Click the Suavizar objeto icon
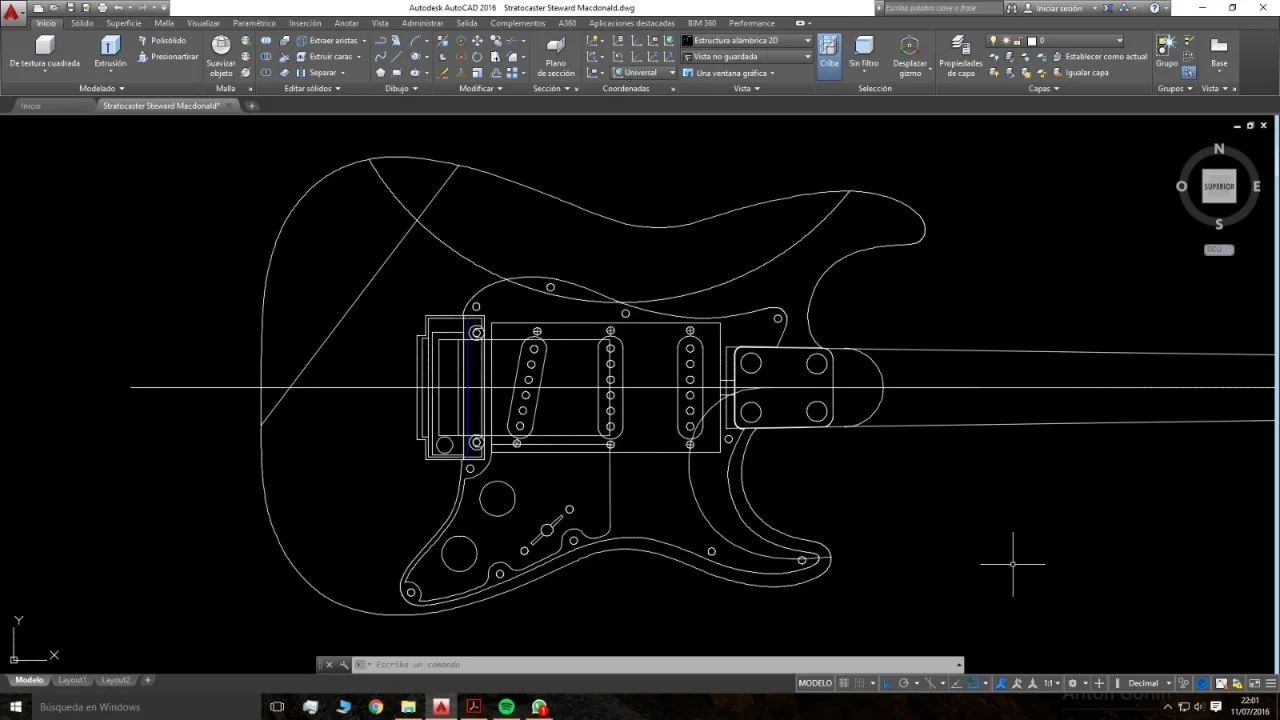The width and height of the screenshot is (1280, 720). [221, 56]
